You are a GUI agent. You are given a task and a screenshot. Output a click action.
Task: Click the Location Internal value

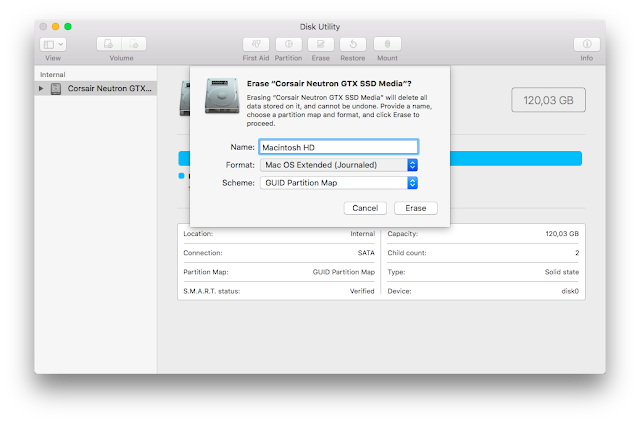pyautogui.click(x=362, y=234)
